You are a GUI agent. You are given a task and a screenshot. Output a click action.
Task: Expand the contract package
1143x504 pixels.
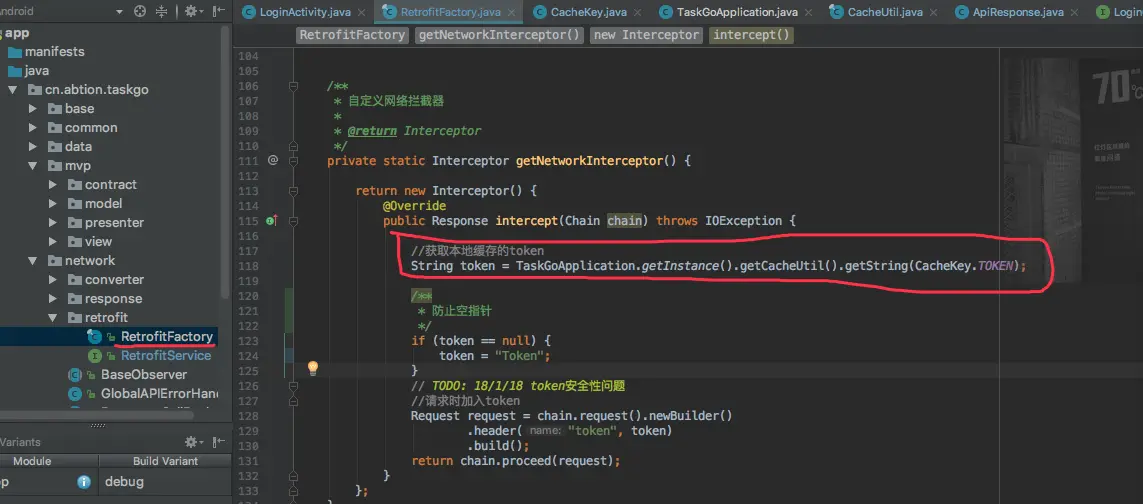click(52, 185)
